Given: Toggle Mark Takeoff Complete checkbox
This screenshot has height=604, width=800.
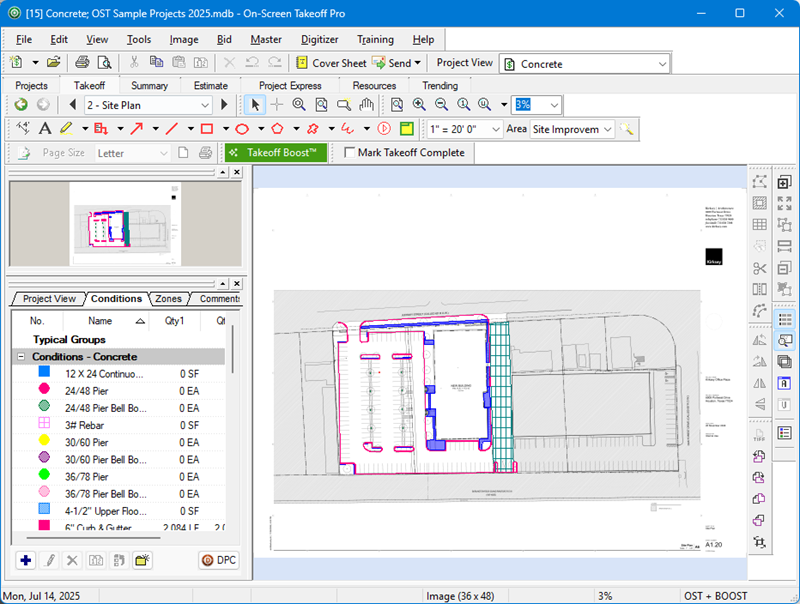Looking at the screenshot, I should (349, 153).
